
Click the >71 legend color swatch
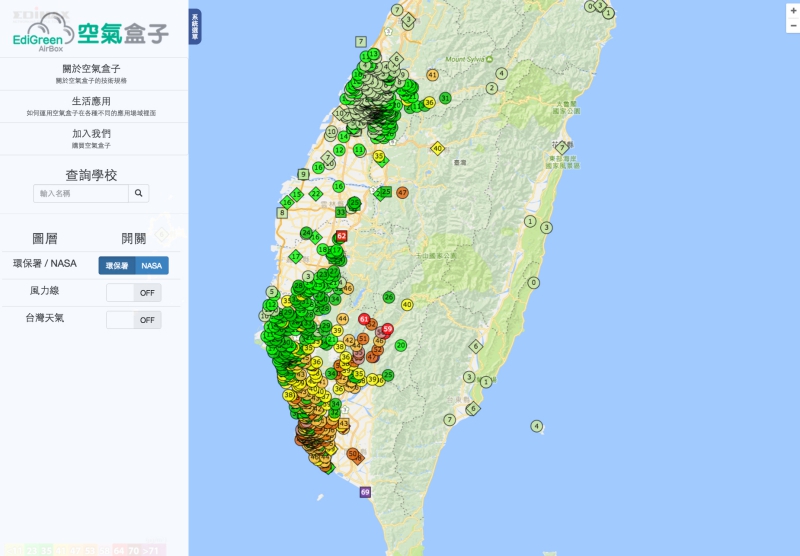click(x=154, y=551)
